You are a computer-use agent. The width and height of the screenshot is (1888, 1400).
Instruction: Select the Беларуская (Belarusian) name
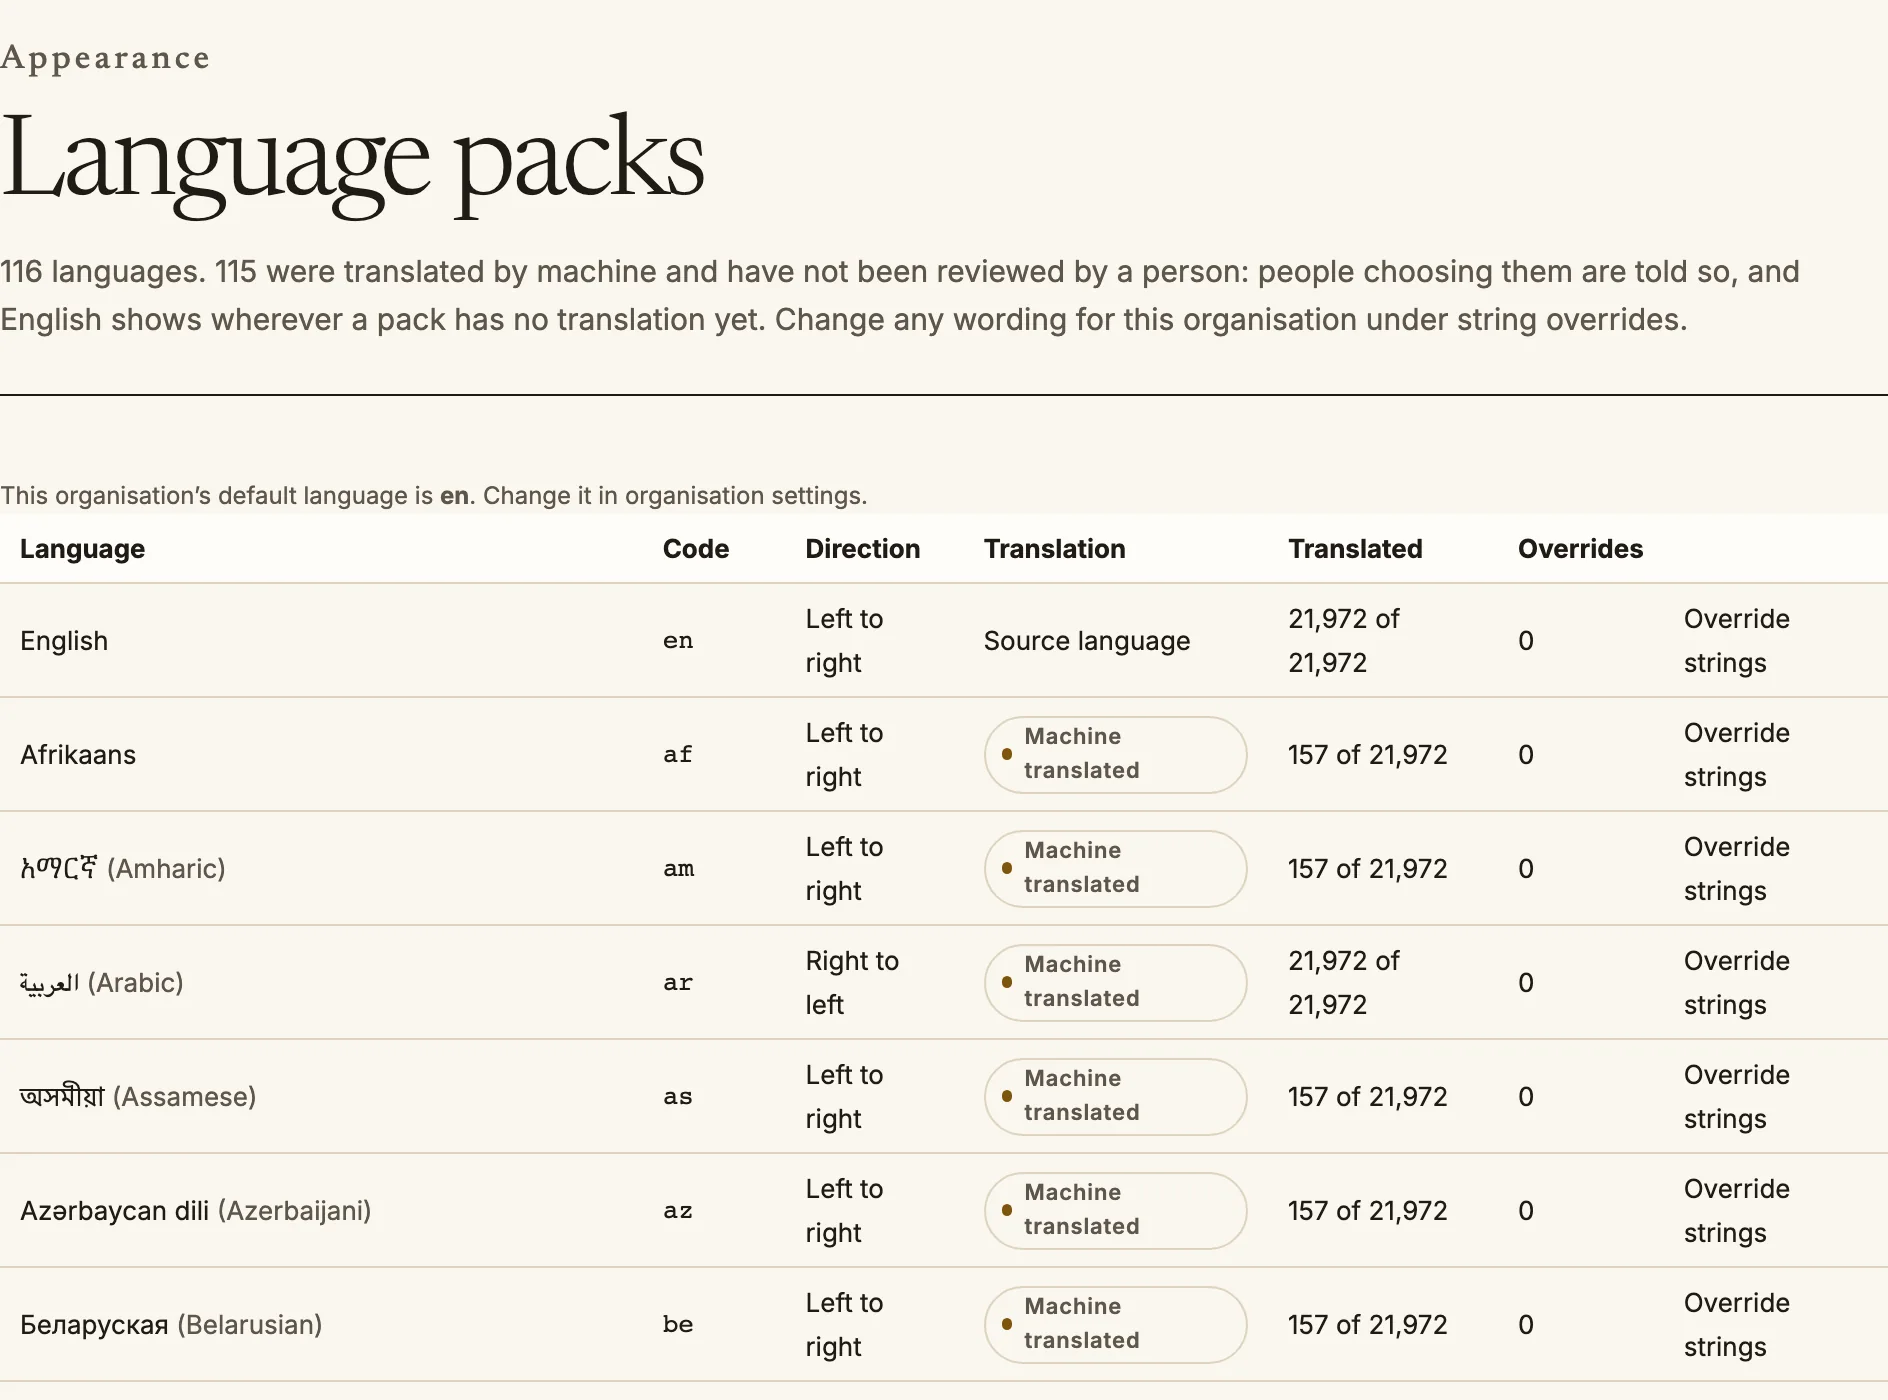click(171, 1325)
